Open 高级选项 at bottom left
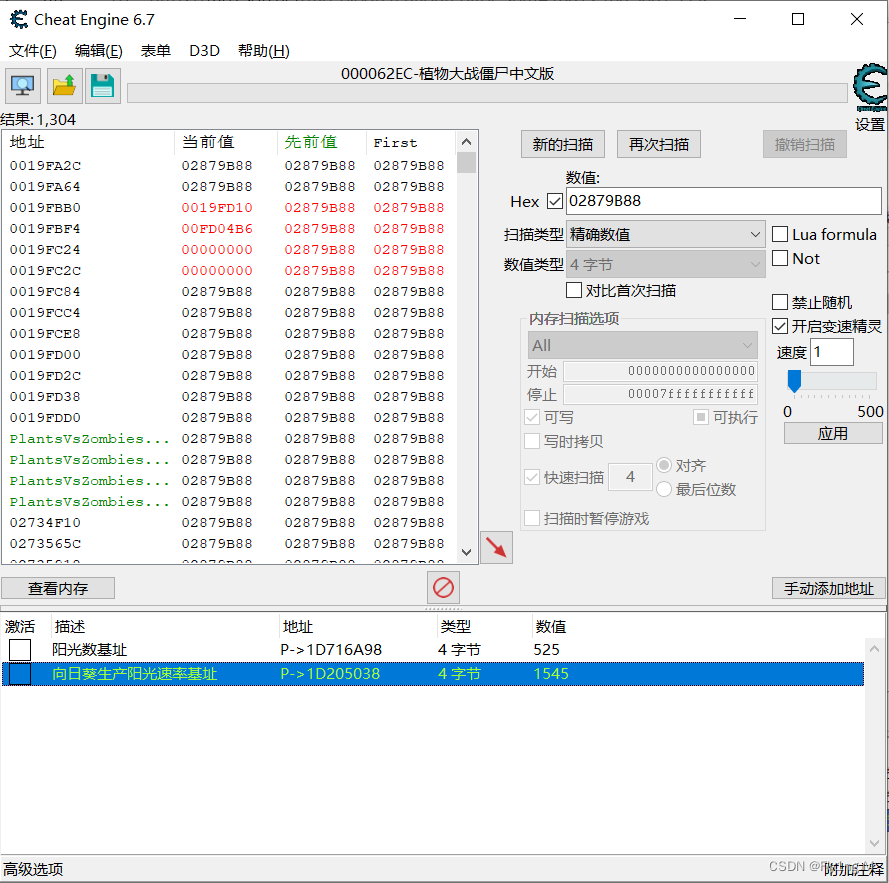The image size is (889, 883). 33,869
